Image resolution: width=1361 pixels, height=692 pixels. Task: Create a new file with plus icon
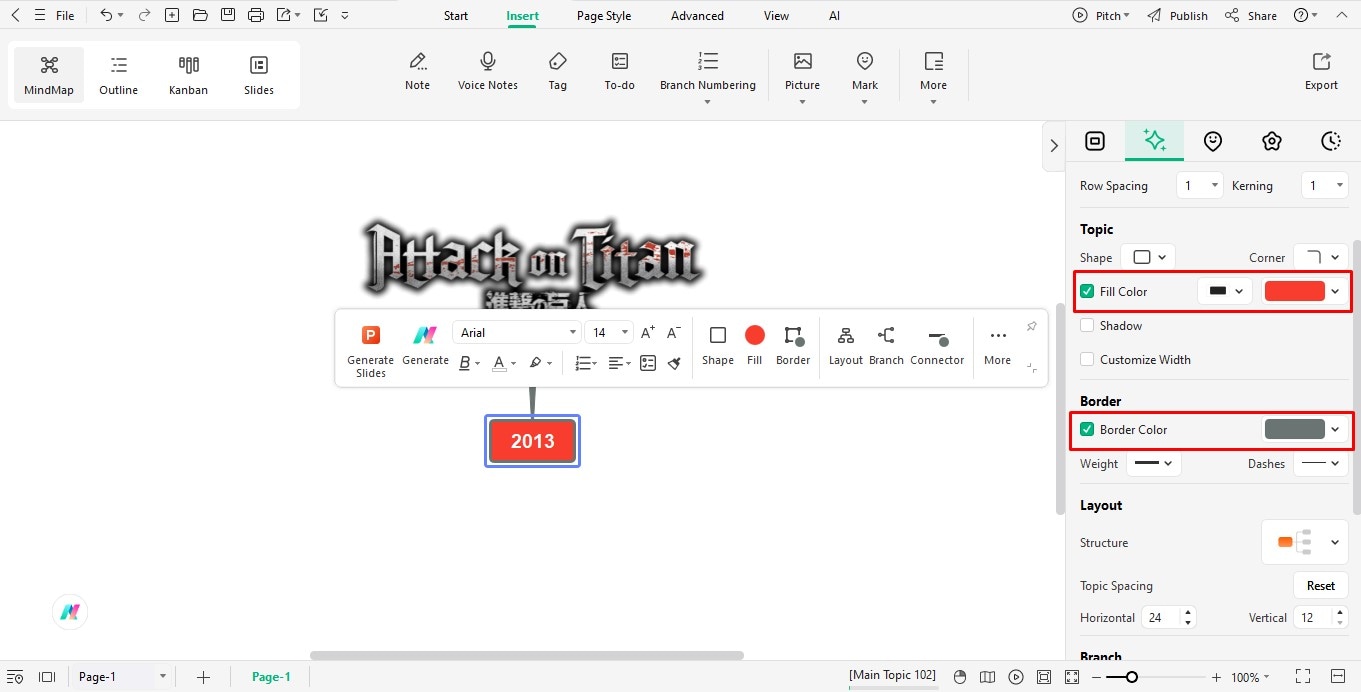click(x=172, y=15)
